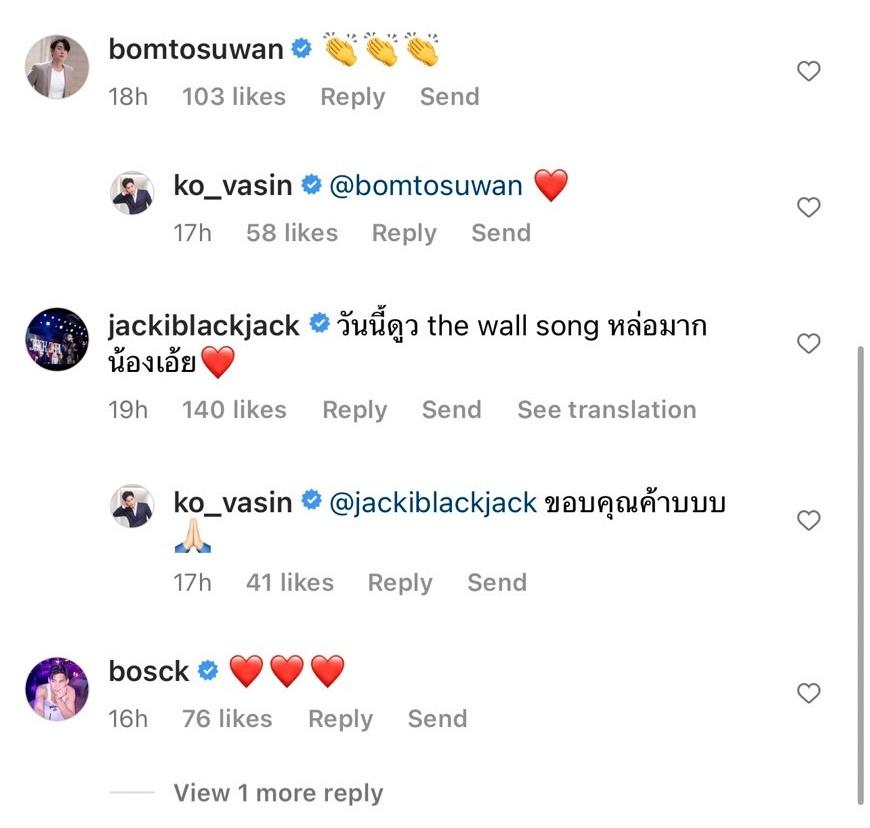Viewport: 870px width, 828px height.
Task: Open jackiblackjack's profile avatar
Action: point(57,340)
